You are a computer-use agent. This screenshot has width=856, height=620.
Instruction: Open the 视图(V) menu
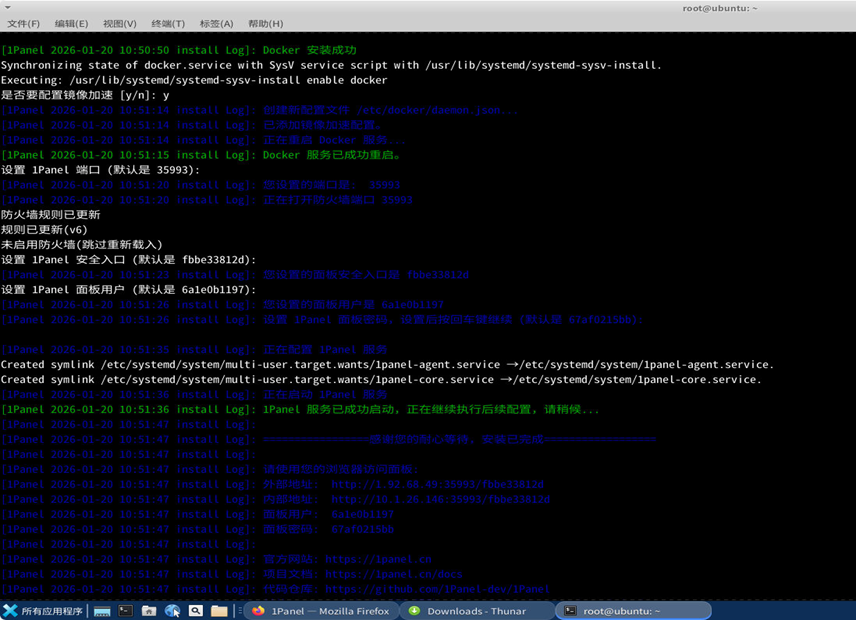click(120, 23)
